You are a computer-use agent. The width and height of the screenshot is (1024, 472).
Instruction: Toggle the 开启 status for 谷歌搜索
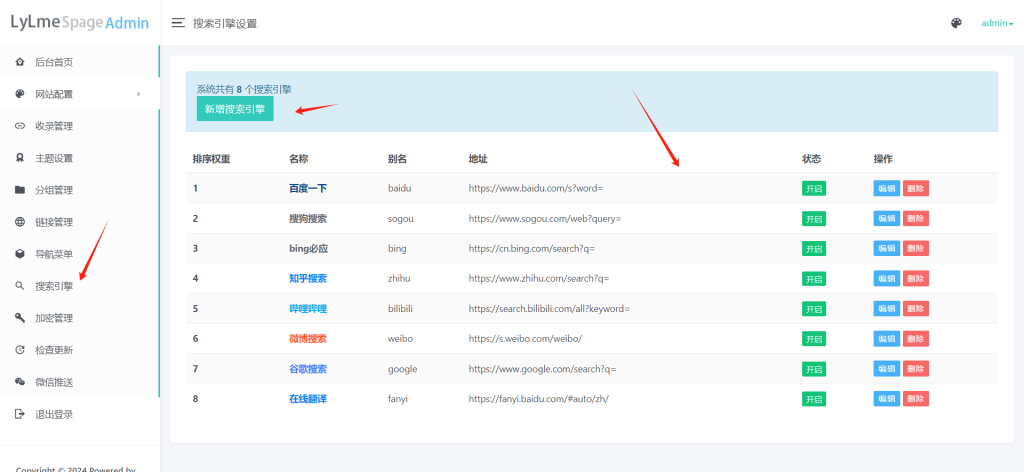click(813, 369)
